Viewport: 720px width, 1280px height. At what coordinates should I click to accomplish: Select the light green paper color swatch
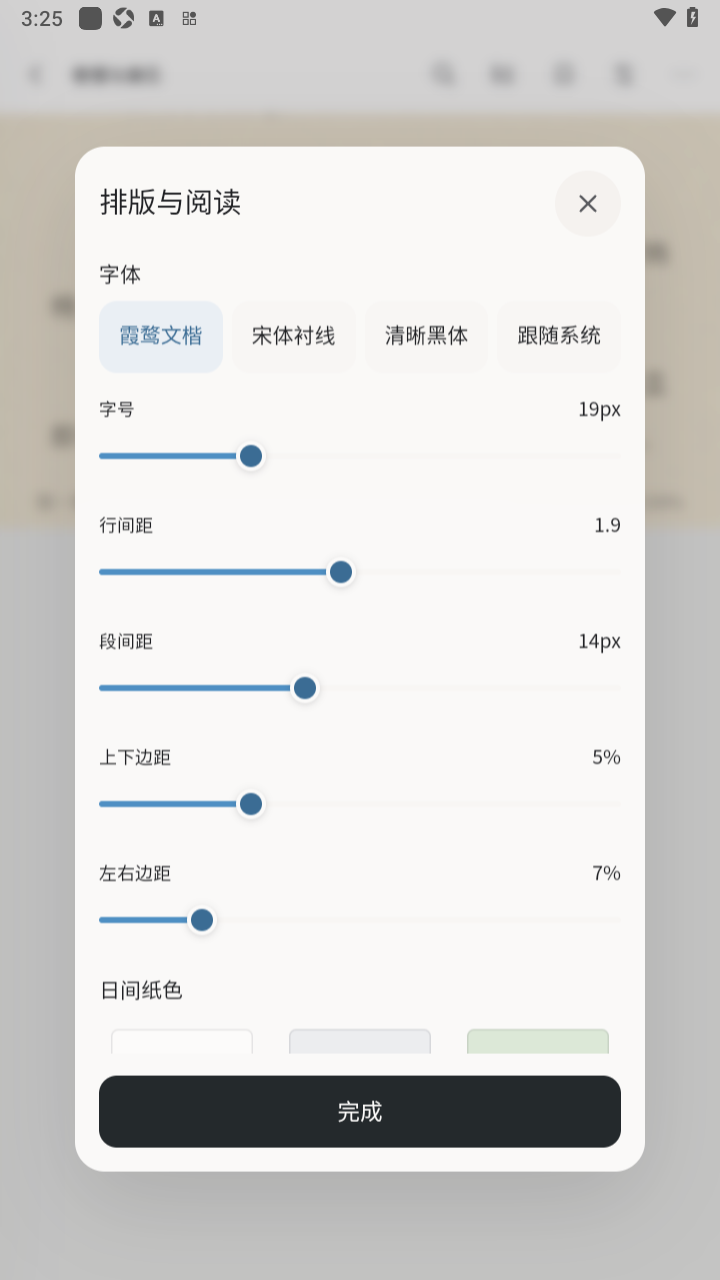(538, 1041)
